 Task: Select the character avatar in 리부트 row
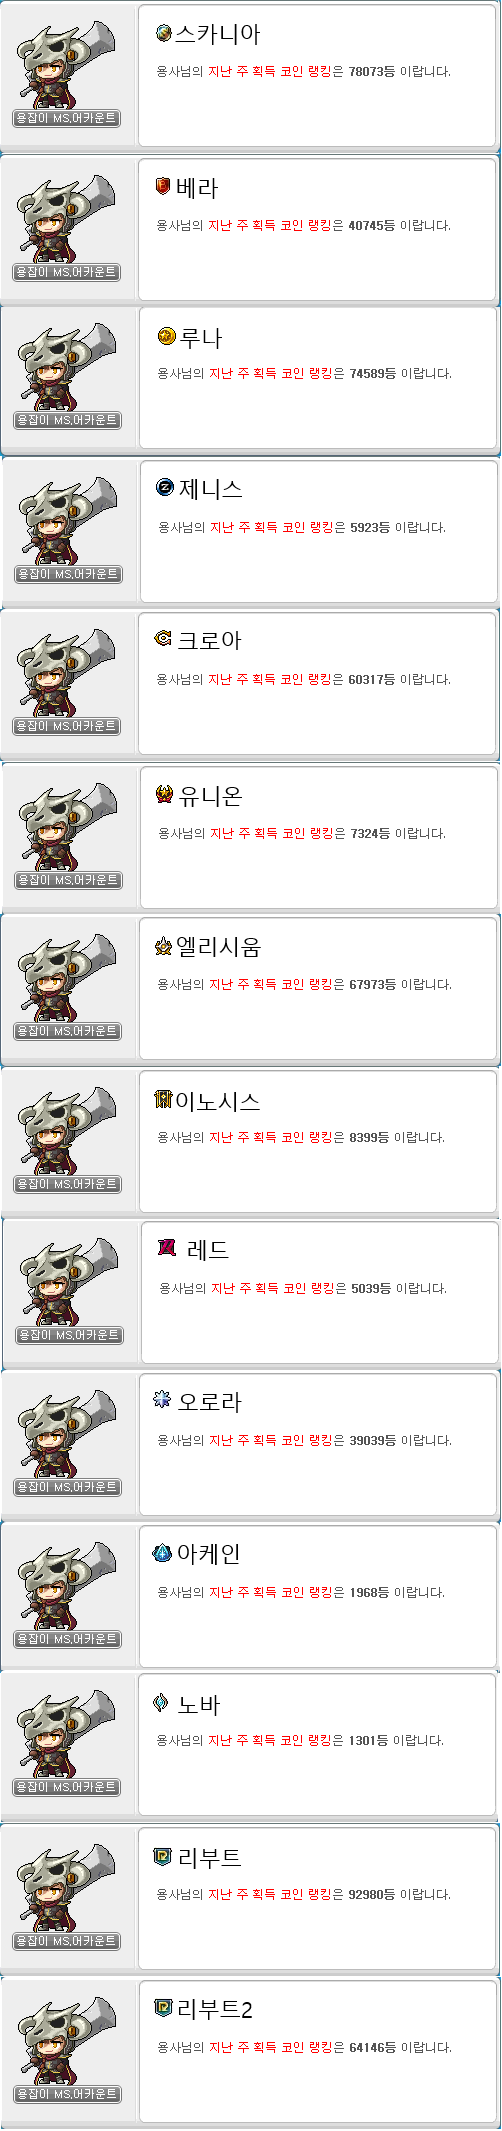click(x=68, y=1889)
